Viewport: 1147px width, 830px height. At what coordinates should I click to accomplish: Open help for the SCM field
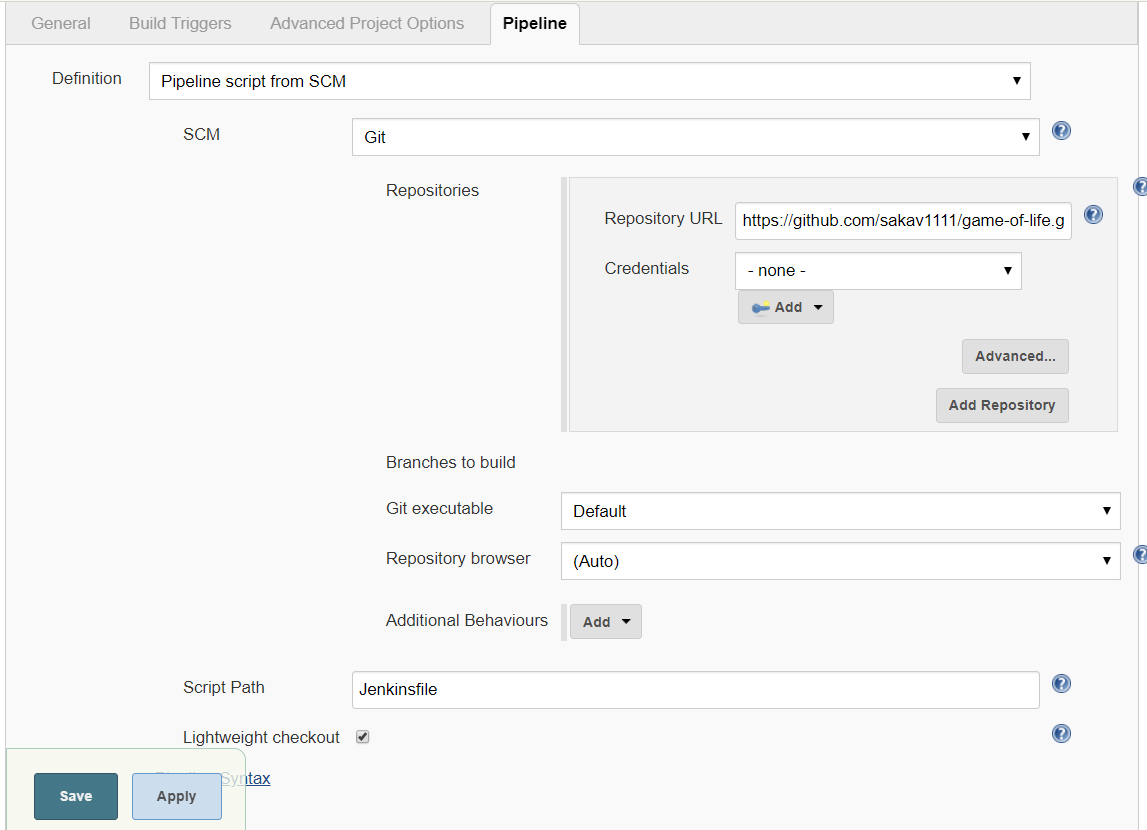point(1062,131)
